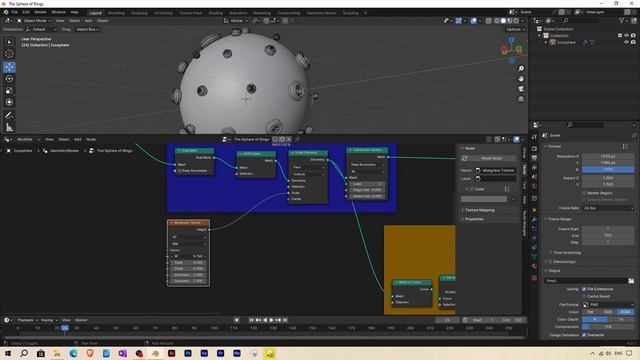Toggle the Cache Result checkbox
Screen dimensions: 640x360
point(584,296)
